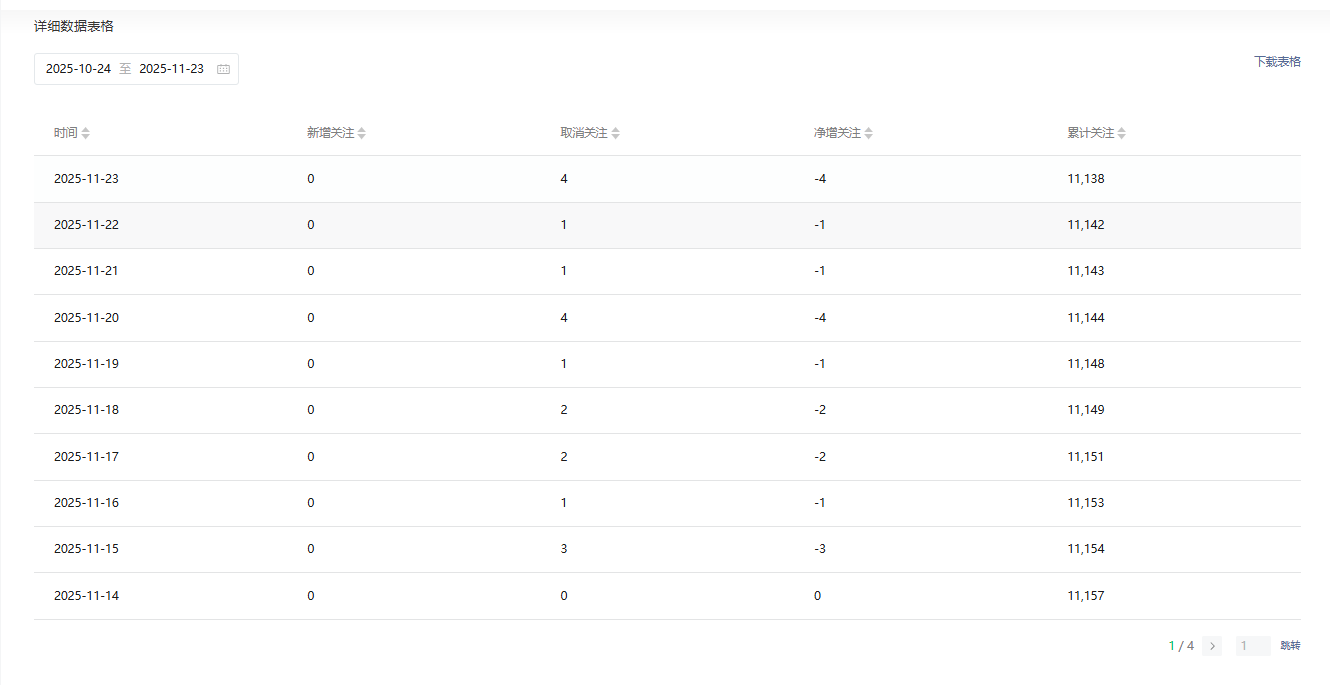
Task: Click 下载表格 to download table
Action: coord(1277,61)
